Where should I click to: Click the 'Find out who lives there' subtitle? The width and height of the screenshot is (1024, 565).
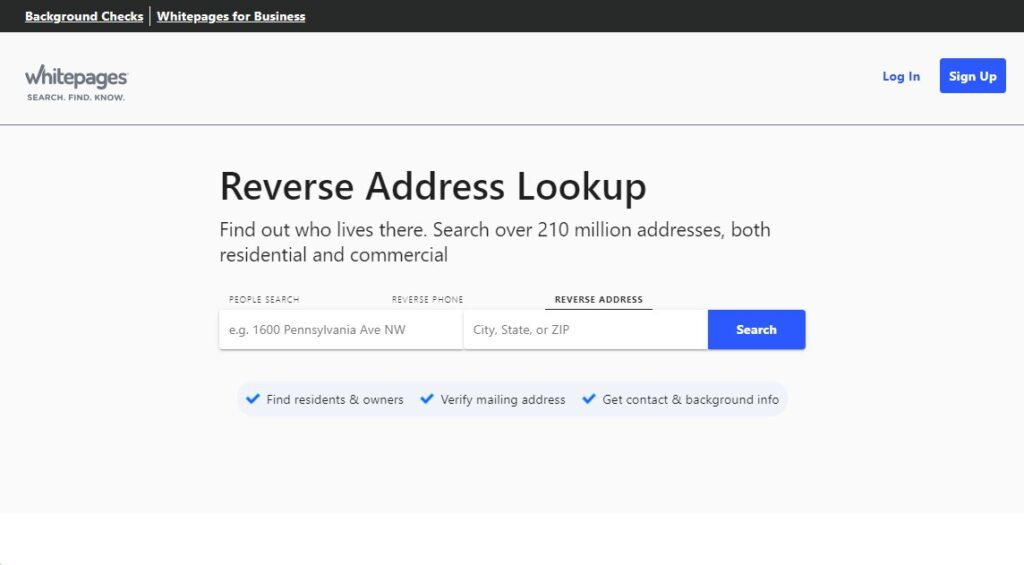[x=494, y=242]
